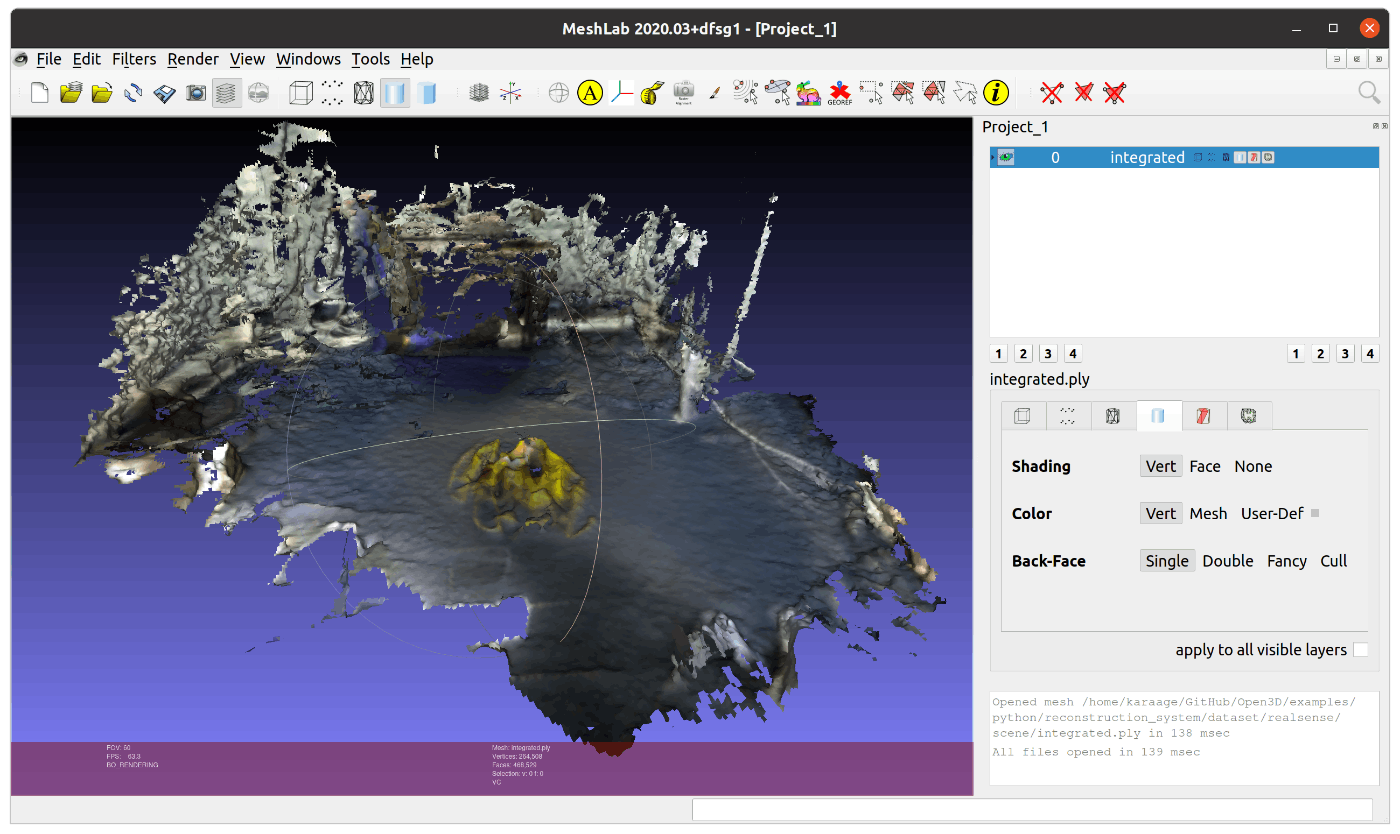Click the empty input field at window bottom
This screenshot has height=834, width=1400.
point(1032,809)
